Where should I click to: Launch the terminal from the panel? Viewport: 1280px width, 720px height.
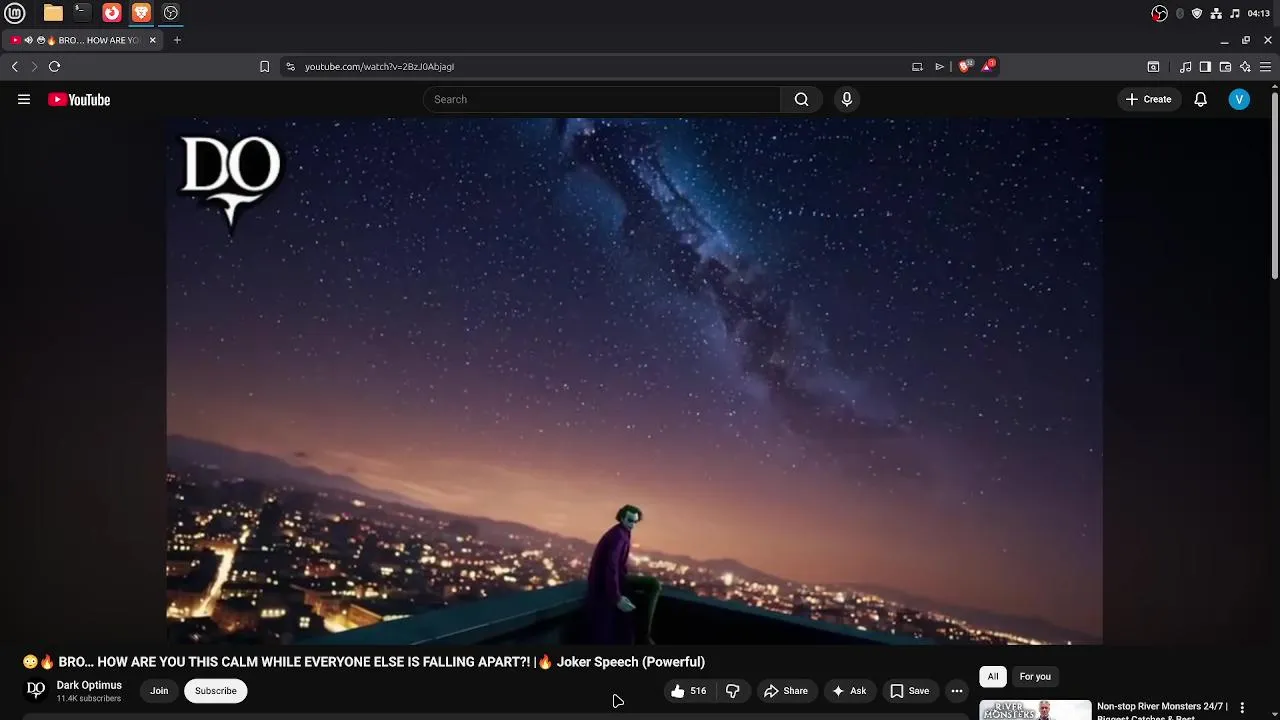82,13
